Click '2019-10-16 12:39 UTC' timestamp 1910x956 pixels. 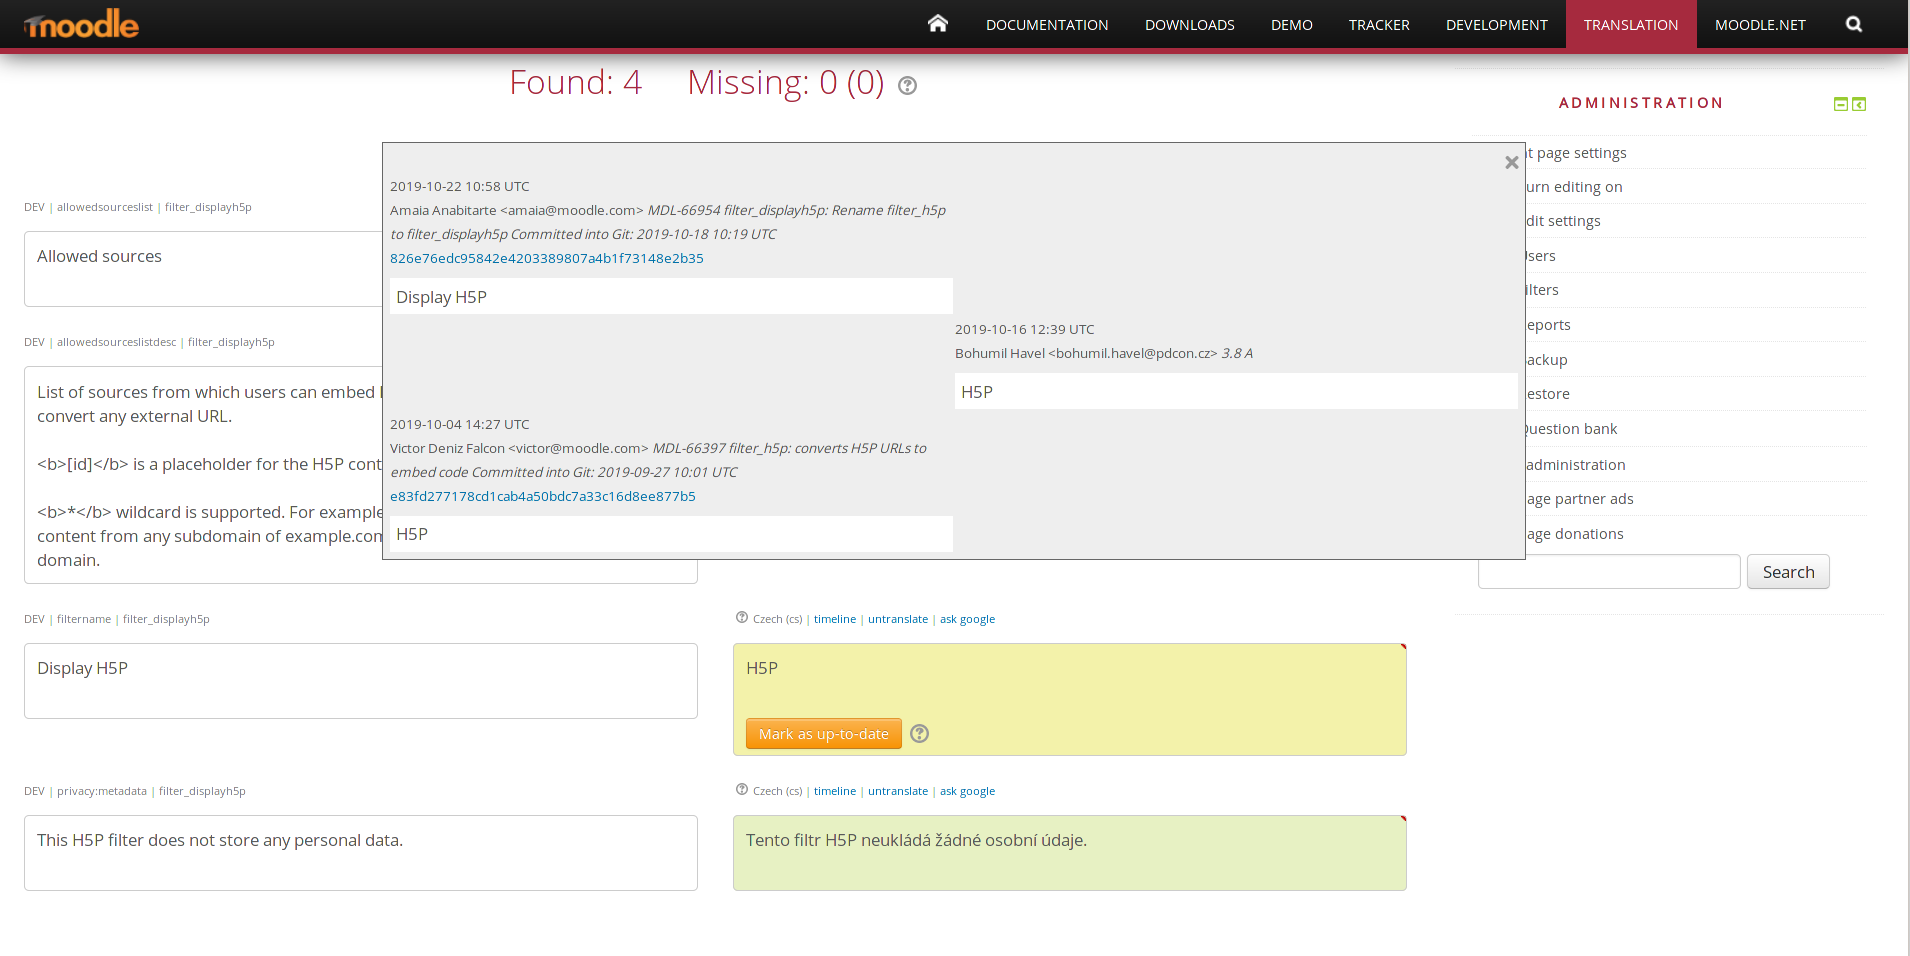coord(1025,329)
